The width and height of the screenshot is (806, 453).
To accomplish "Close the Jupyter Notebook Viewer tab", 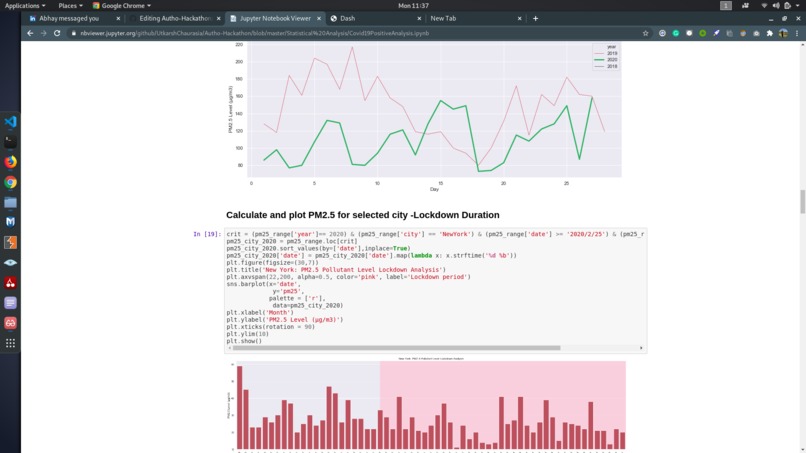I will [x=319, y=19].
